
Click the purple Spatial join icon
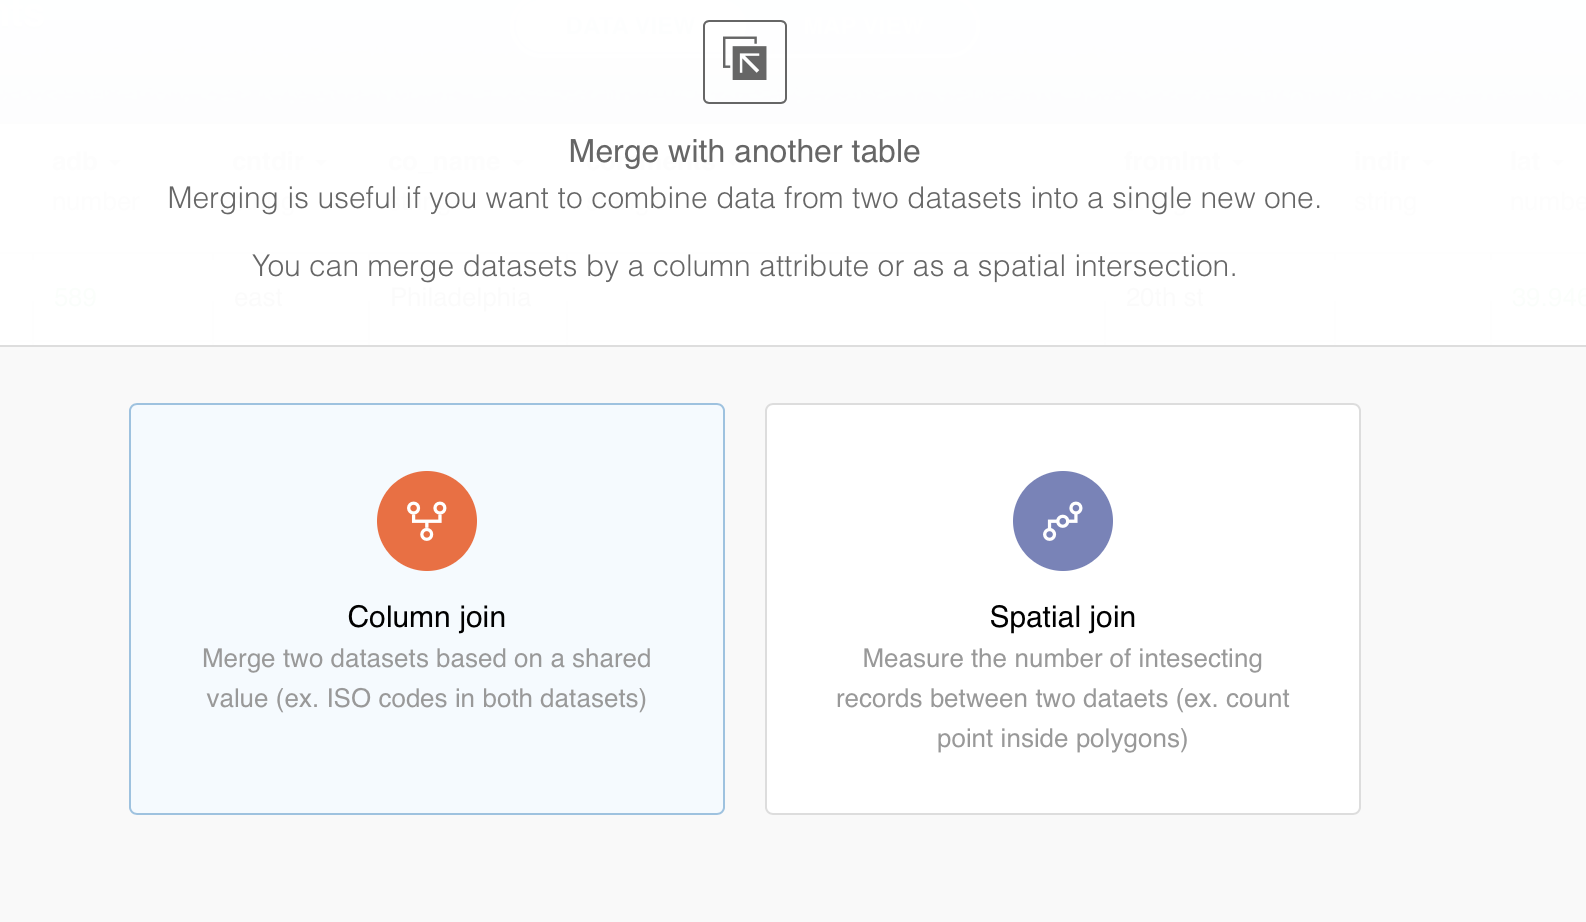pos(1062,521)
